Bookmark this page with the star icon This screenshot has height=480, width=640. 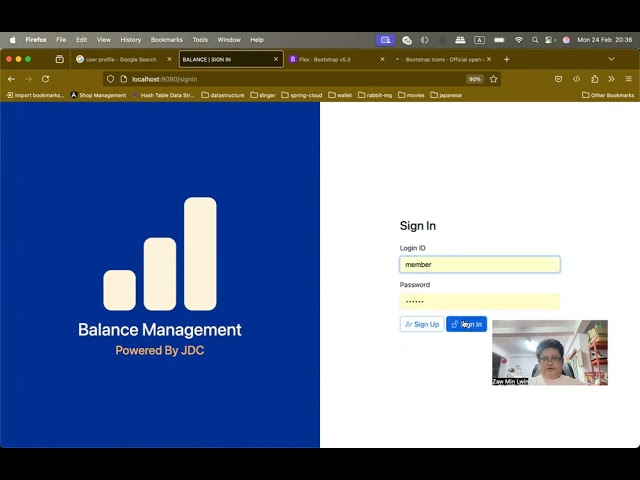tap(493, 79)
